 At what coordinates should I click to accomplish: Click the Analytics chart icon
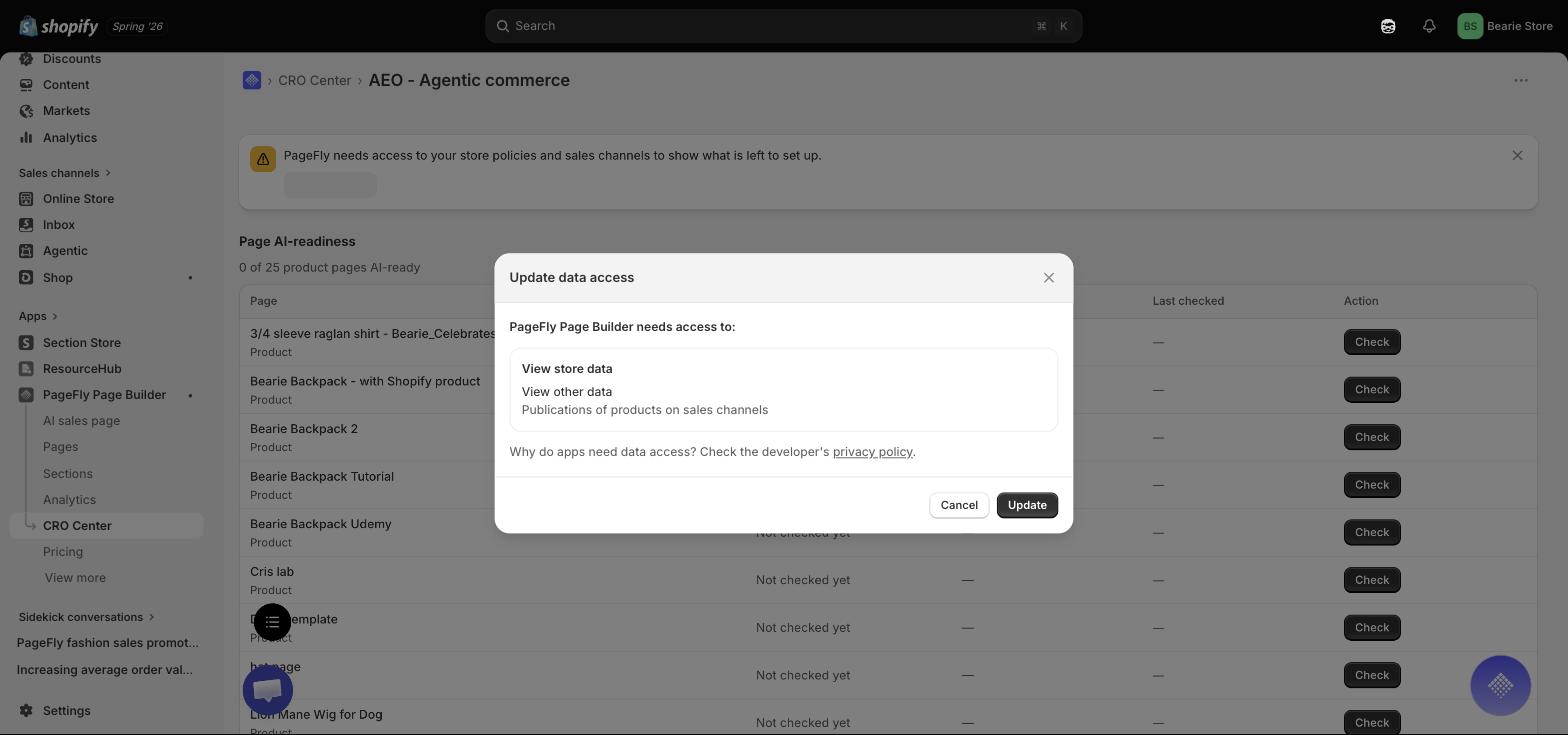coord(26,137)
